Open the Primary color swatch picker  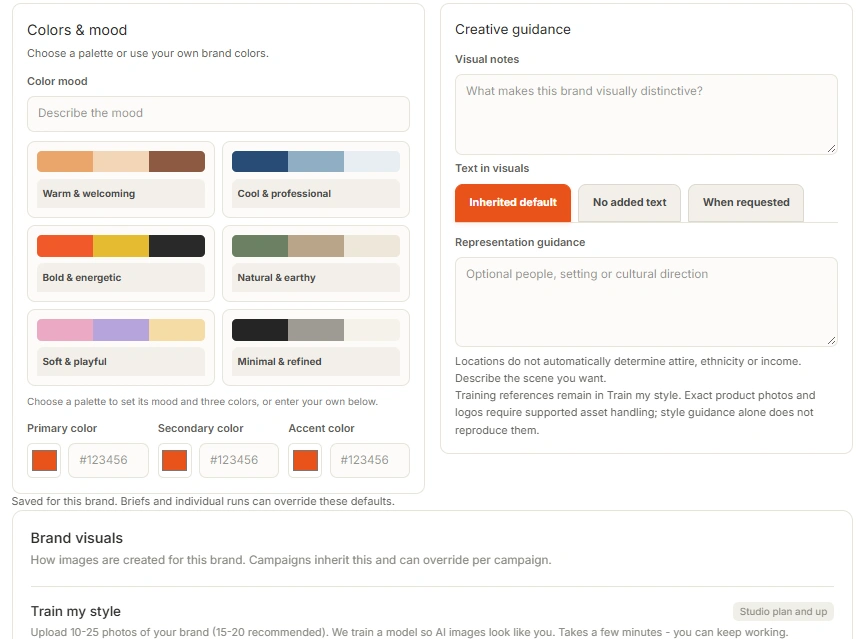click(x=44, y=460)
